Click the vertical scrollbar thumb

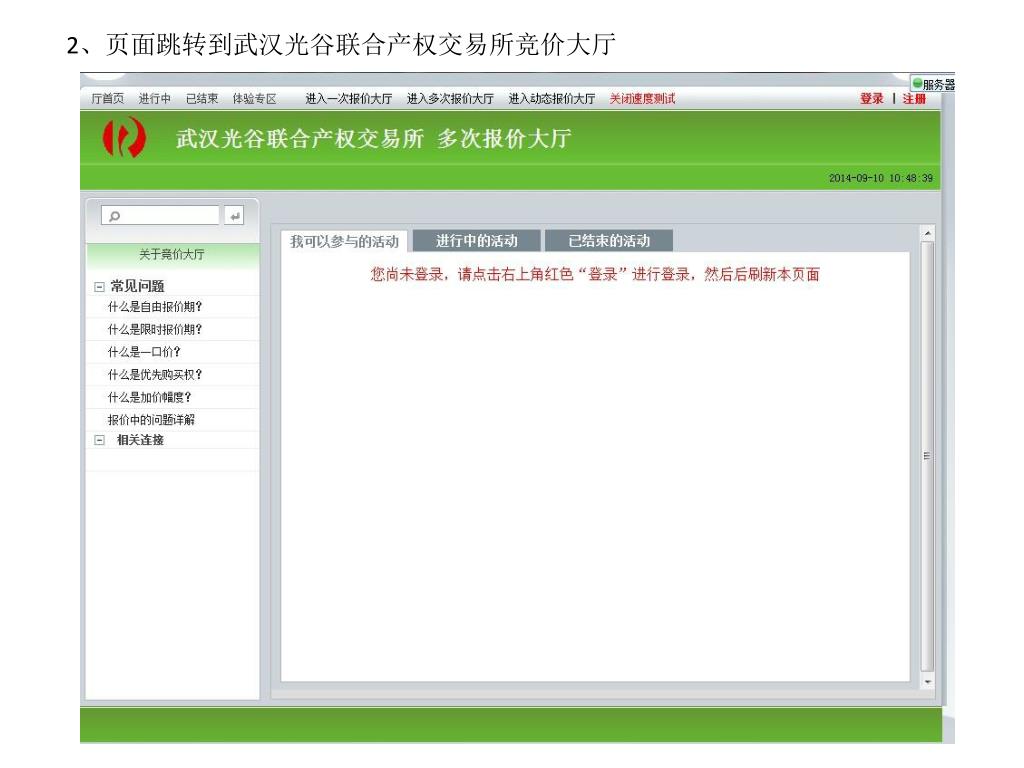tap(927, 456)
